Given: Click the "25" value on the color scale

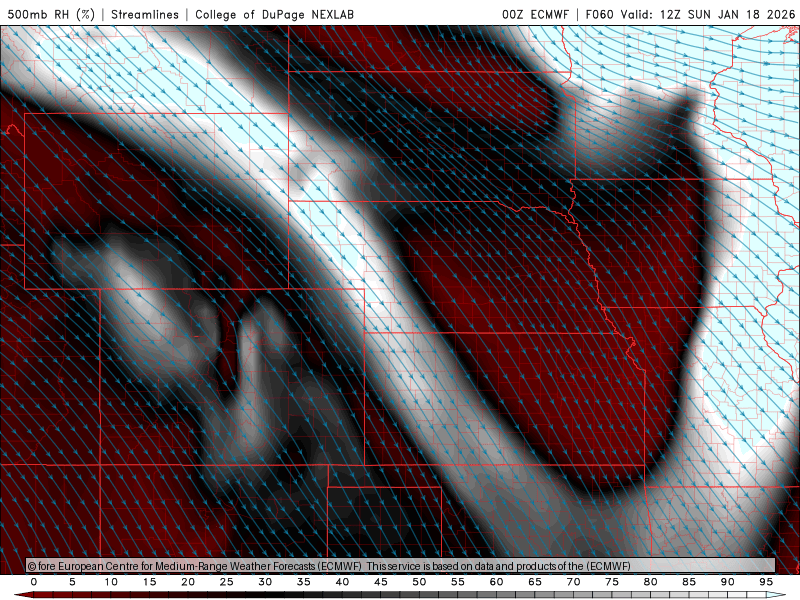Looking at the screenshot, I should (x=227, y=582).
